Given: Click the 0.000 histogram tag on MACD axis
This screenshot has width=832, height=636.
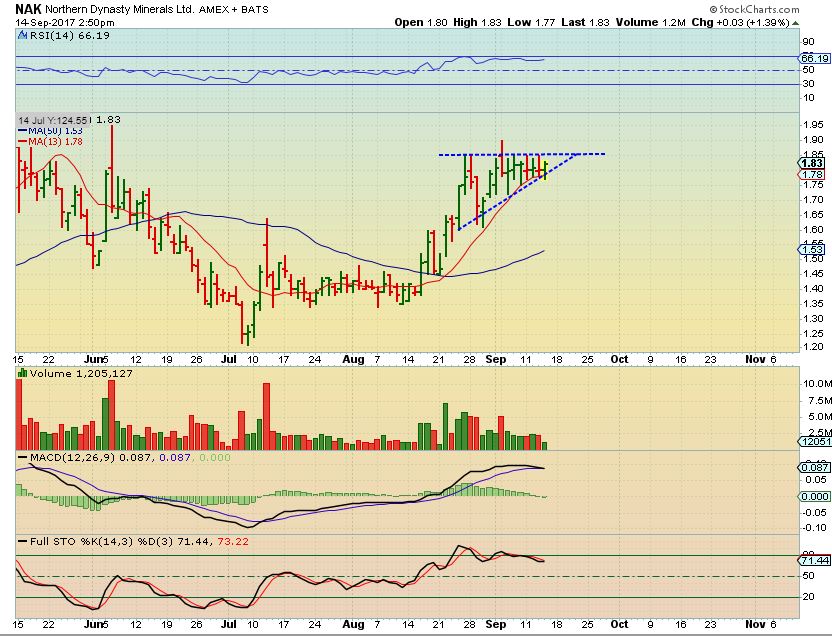Looking at the screenshot, I should (x=815, y=496).
